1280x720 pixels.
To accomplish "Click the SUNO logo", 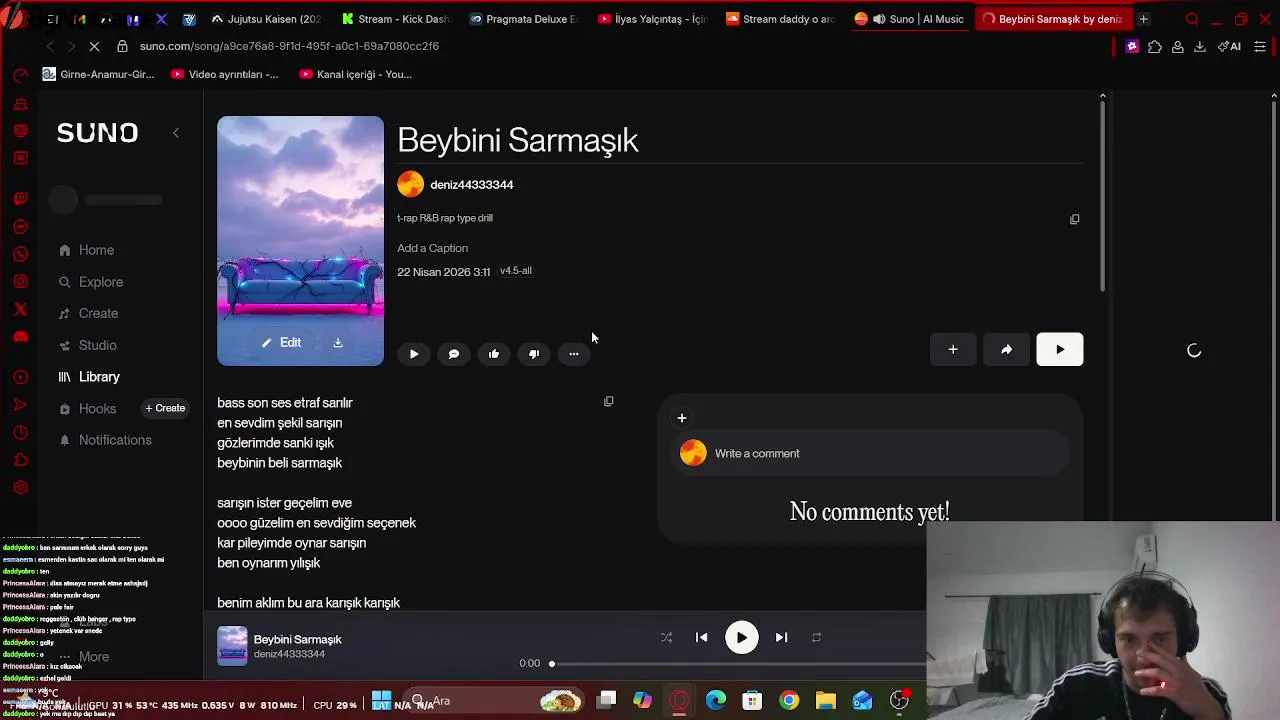I will 97,133.
